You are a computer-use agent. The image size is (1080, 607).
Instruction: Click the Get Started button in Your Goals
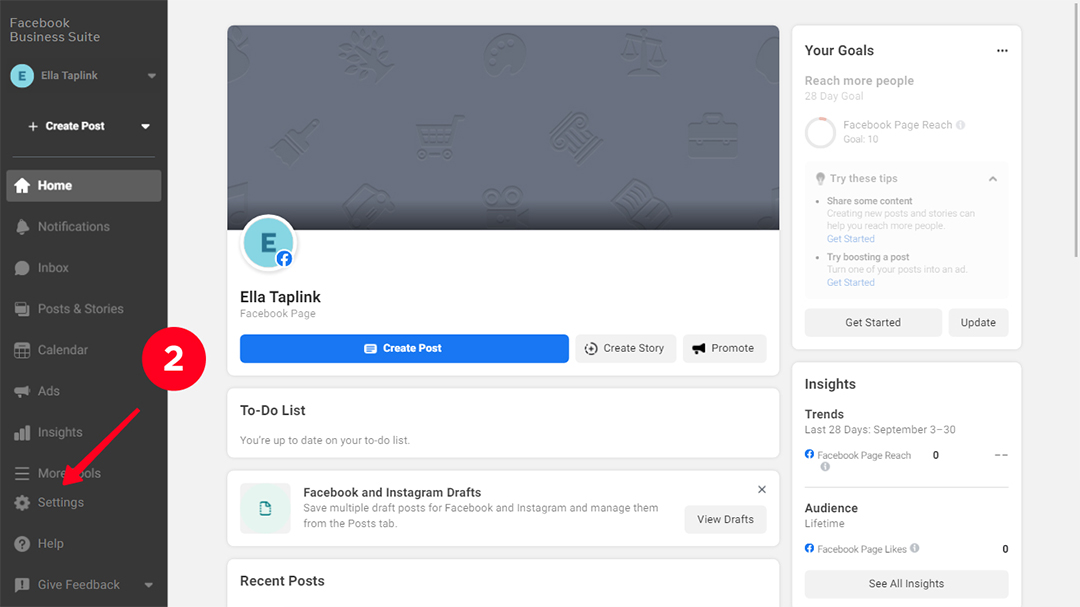click(x=873, y=322)
